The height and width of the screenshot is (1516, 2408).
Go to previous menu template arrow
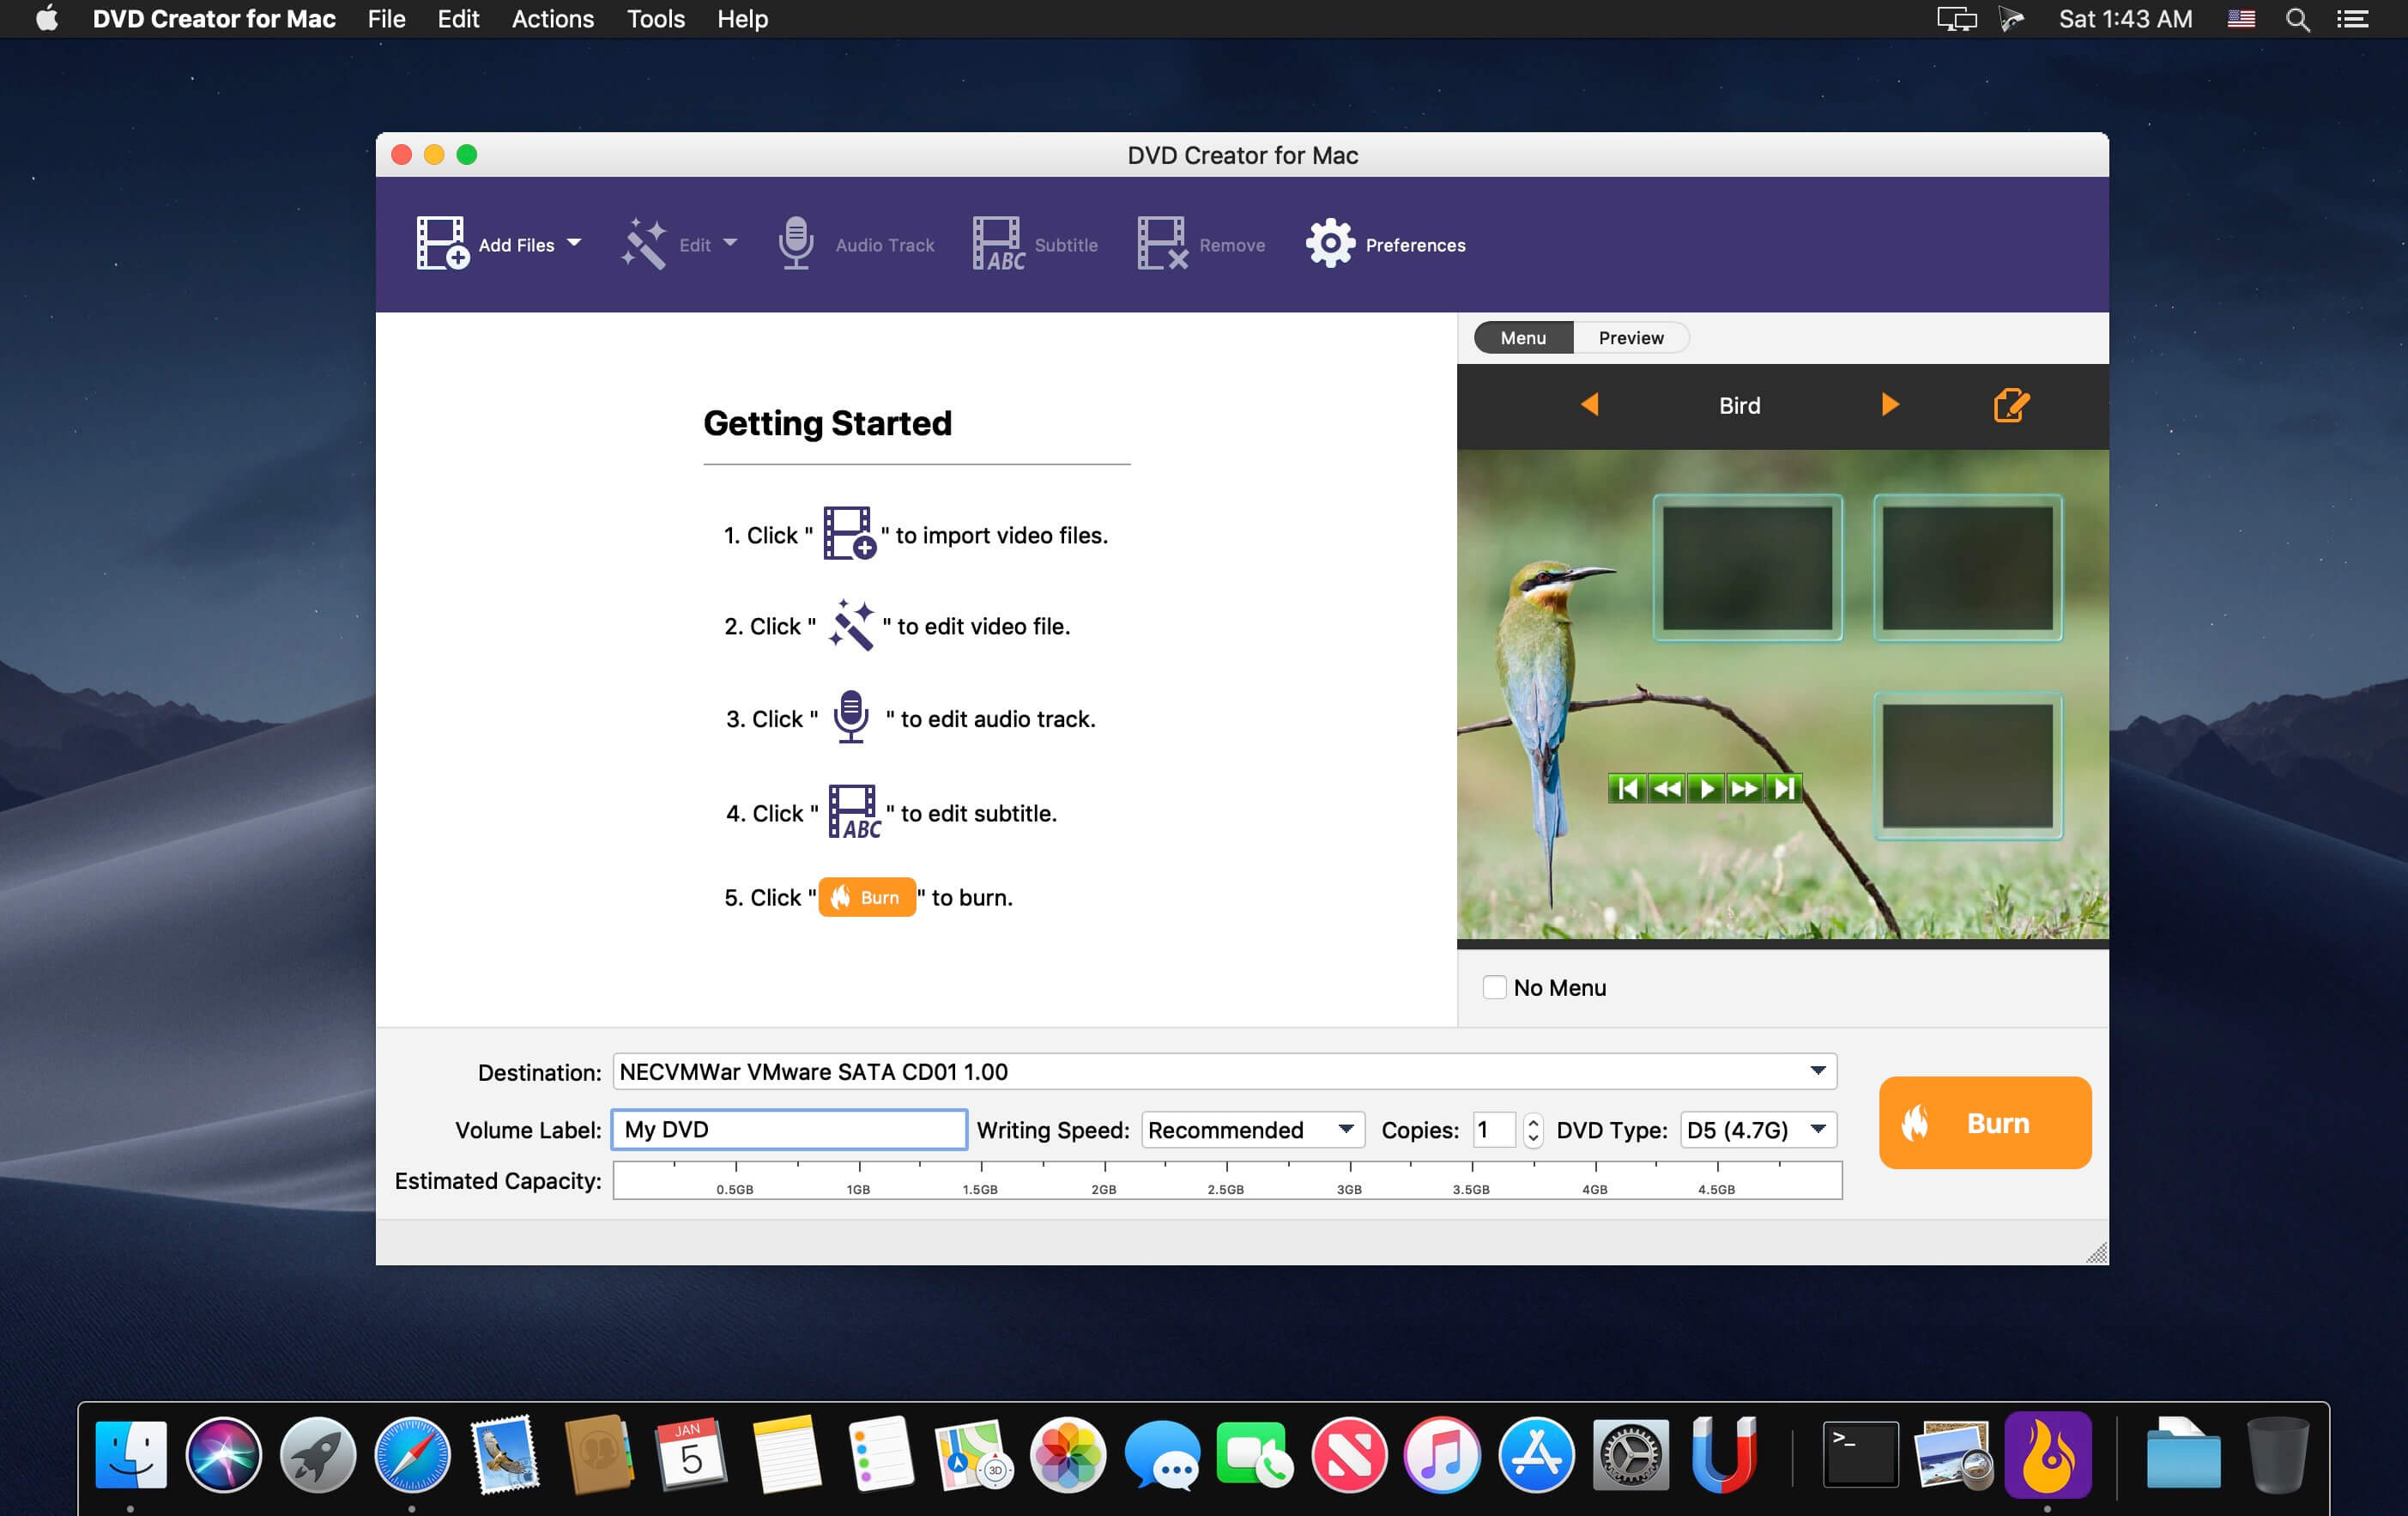coord(1590,404)
